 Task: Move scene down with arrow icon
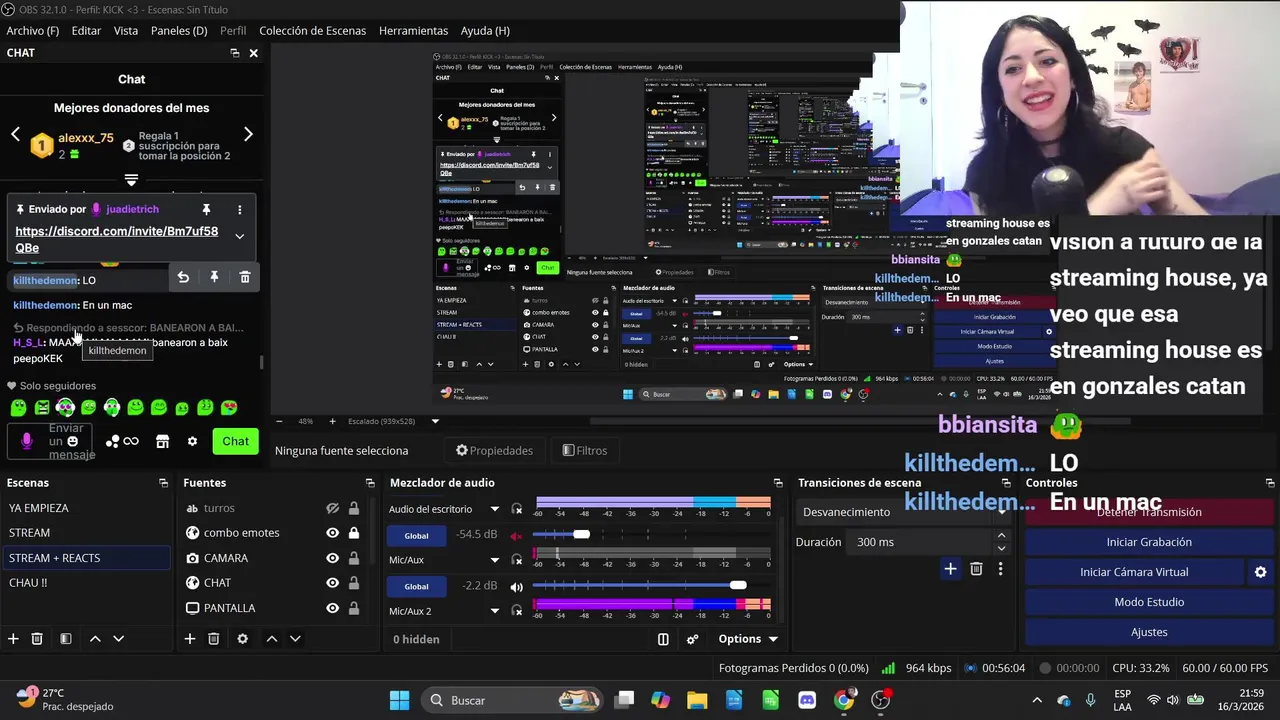(118, 639)
